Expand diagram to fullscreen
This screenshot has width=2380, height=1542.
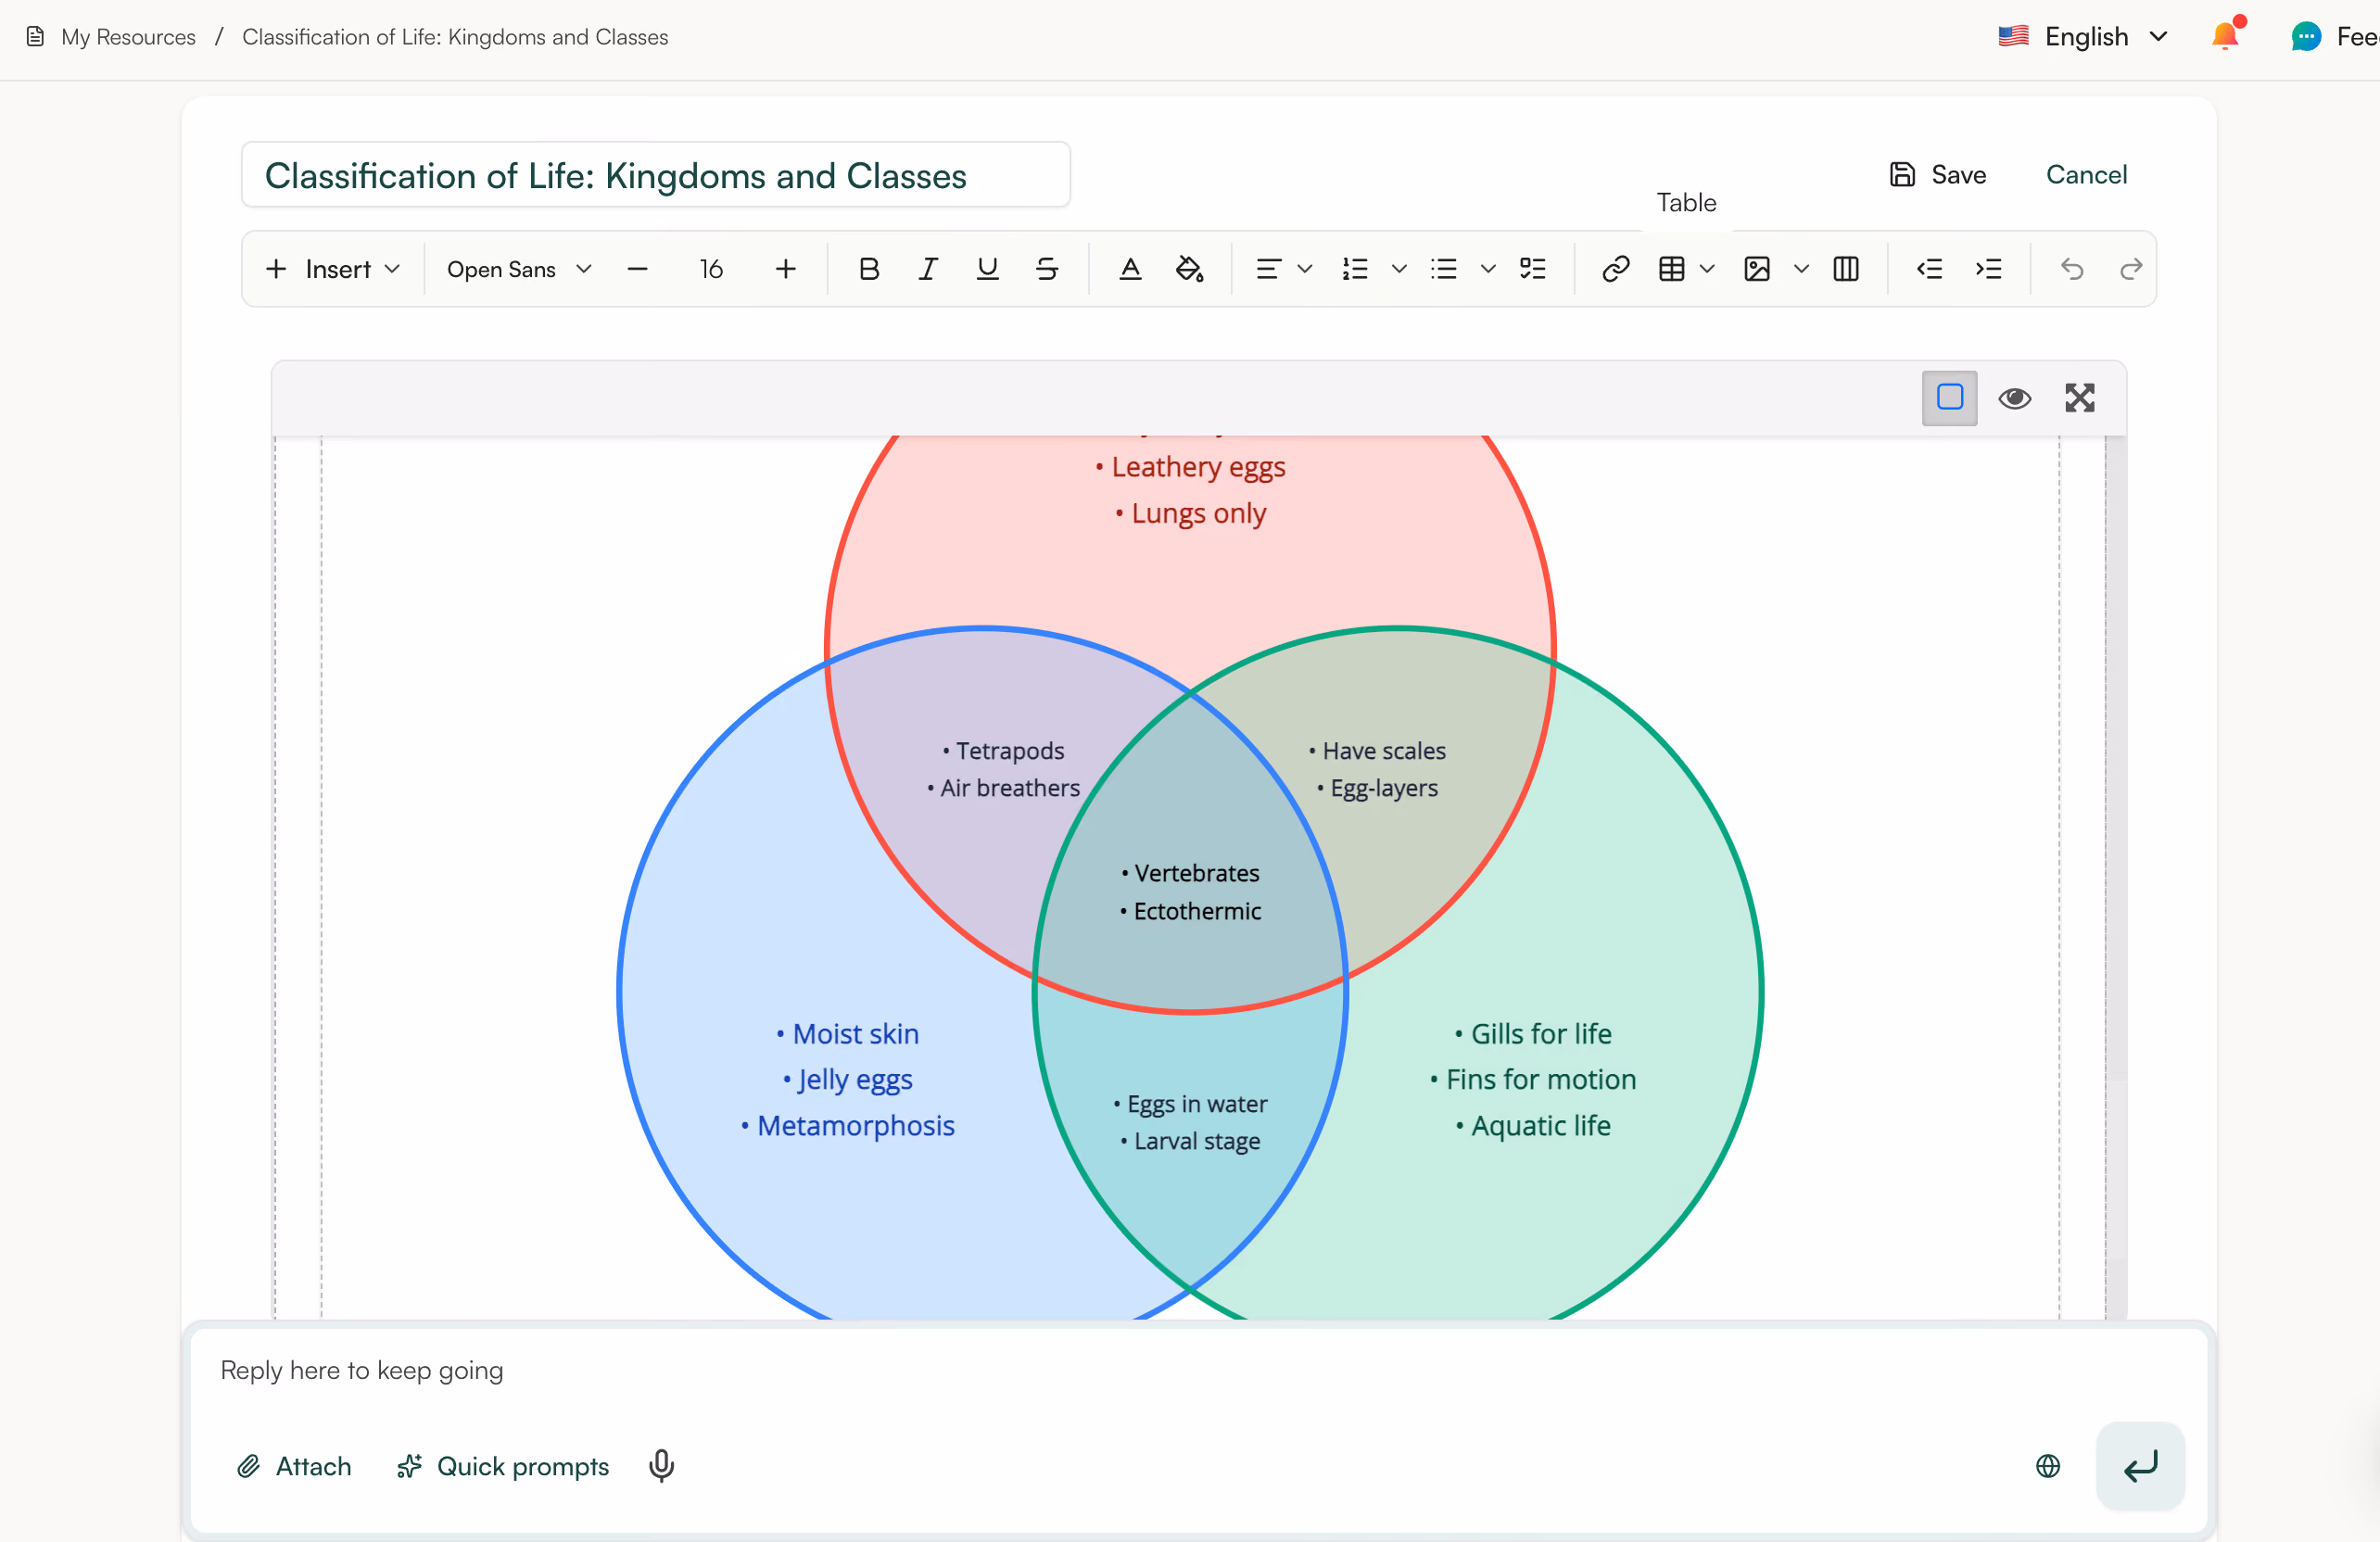tap(2080, 398)
